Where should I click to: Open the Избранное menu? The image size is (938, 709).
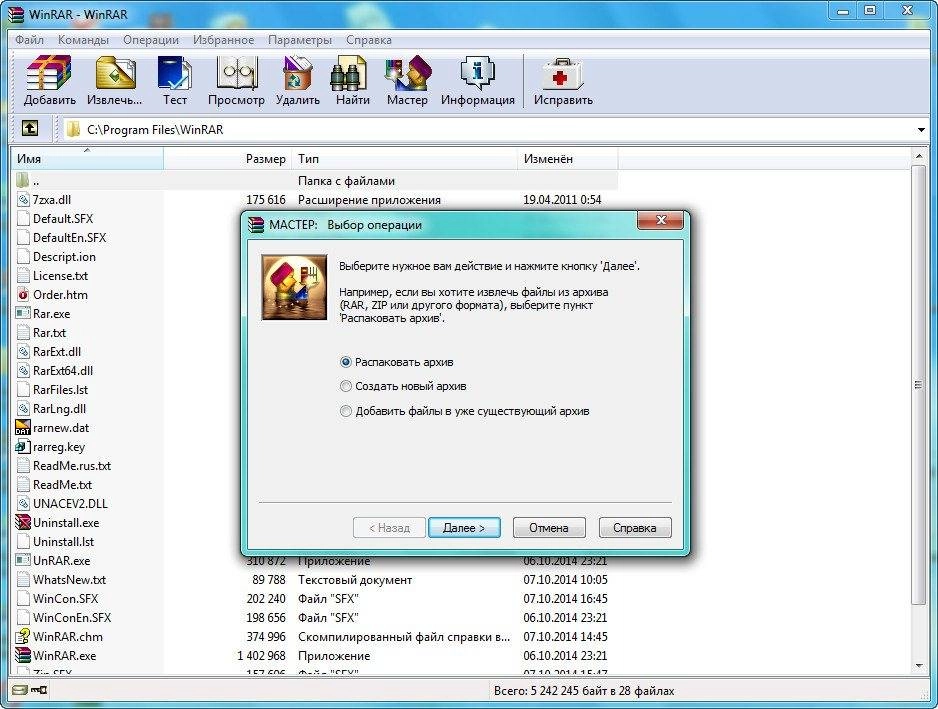[x=223, y=39]
